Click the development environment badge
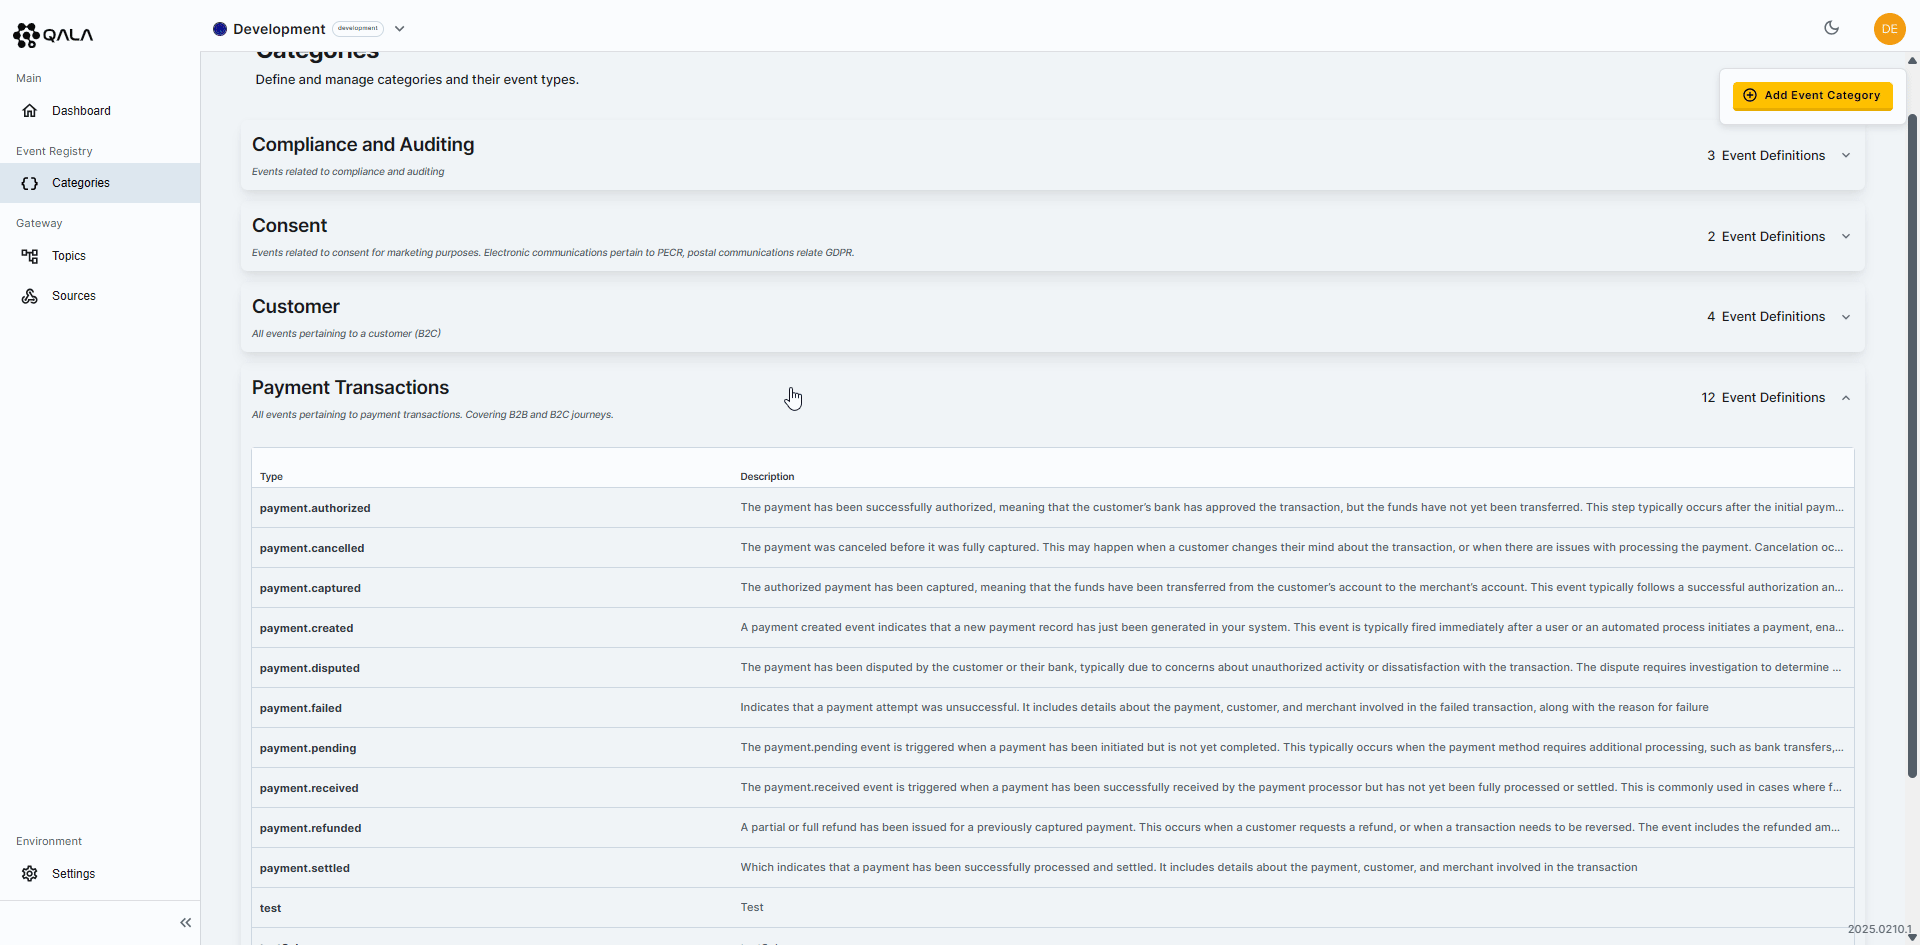The width and height of the screenshot is (1920, 945). (358, 29)
